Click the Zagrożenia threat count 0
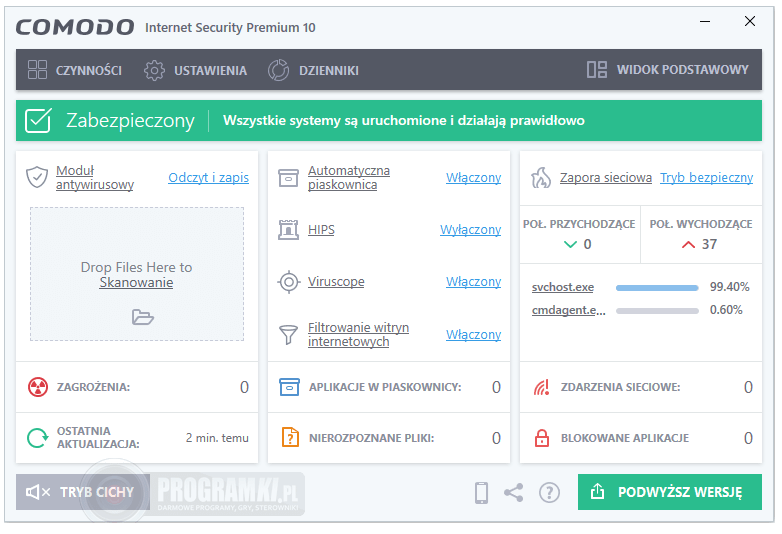 244,387
